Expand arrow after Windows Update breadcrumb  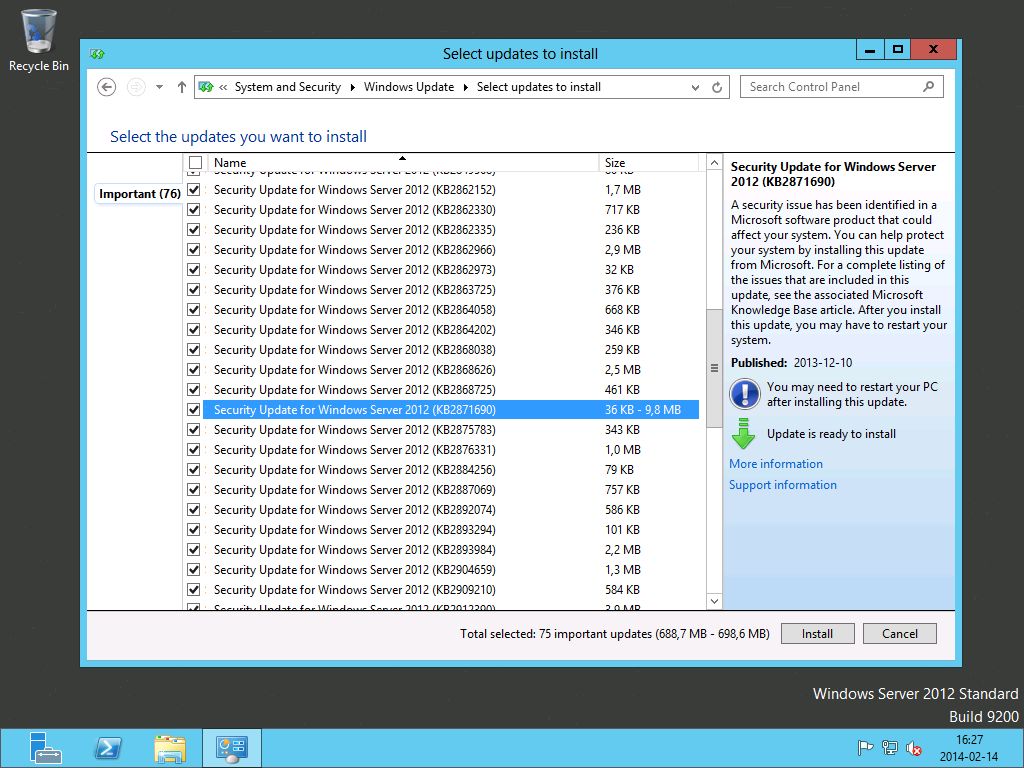[x=466, y=88]
